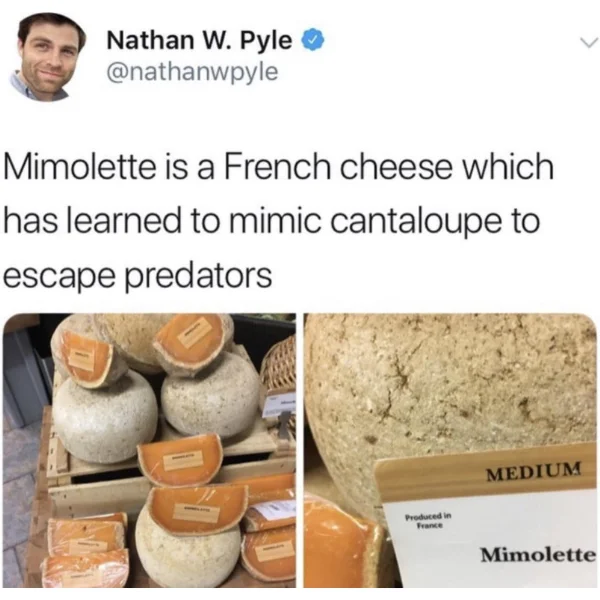Click the word cantaloupe in tweet text
This screenshot has height=600, width=600.
click(x=416, y=222)
